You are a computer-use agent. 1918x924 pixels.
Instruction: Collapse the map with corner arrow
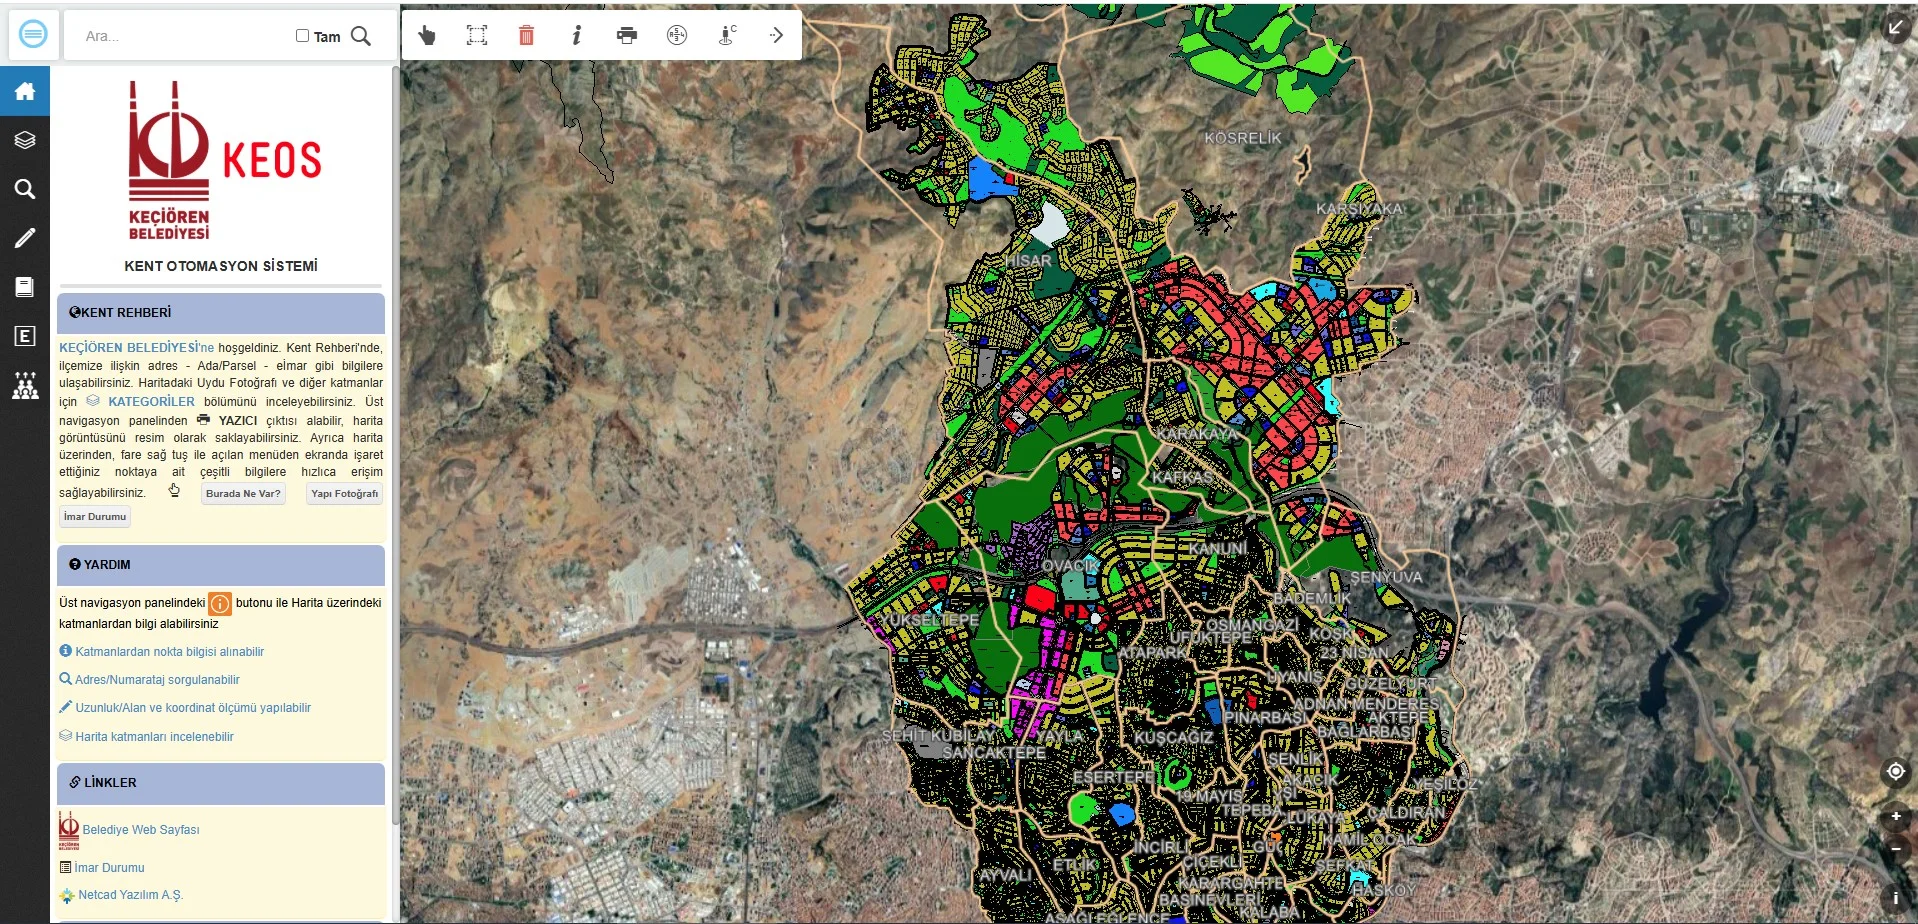click(1895, 27)
